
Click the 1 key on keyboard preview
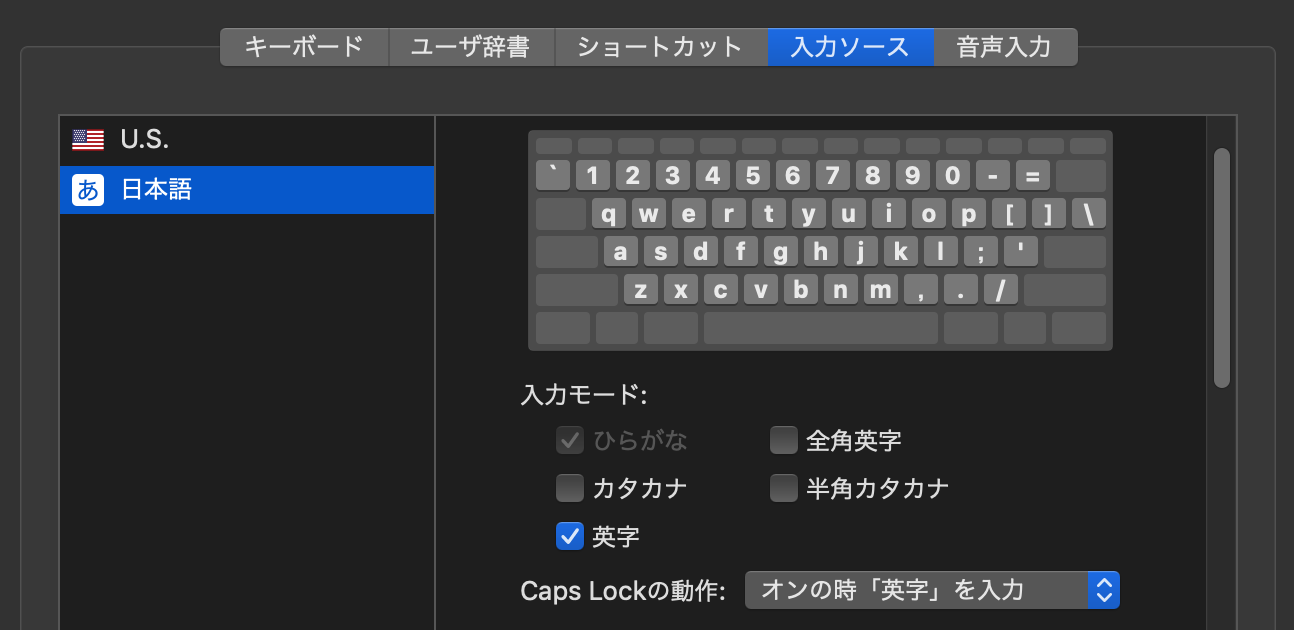tap(593, 176)
